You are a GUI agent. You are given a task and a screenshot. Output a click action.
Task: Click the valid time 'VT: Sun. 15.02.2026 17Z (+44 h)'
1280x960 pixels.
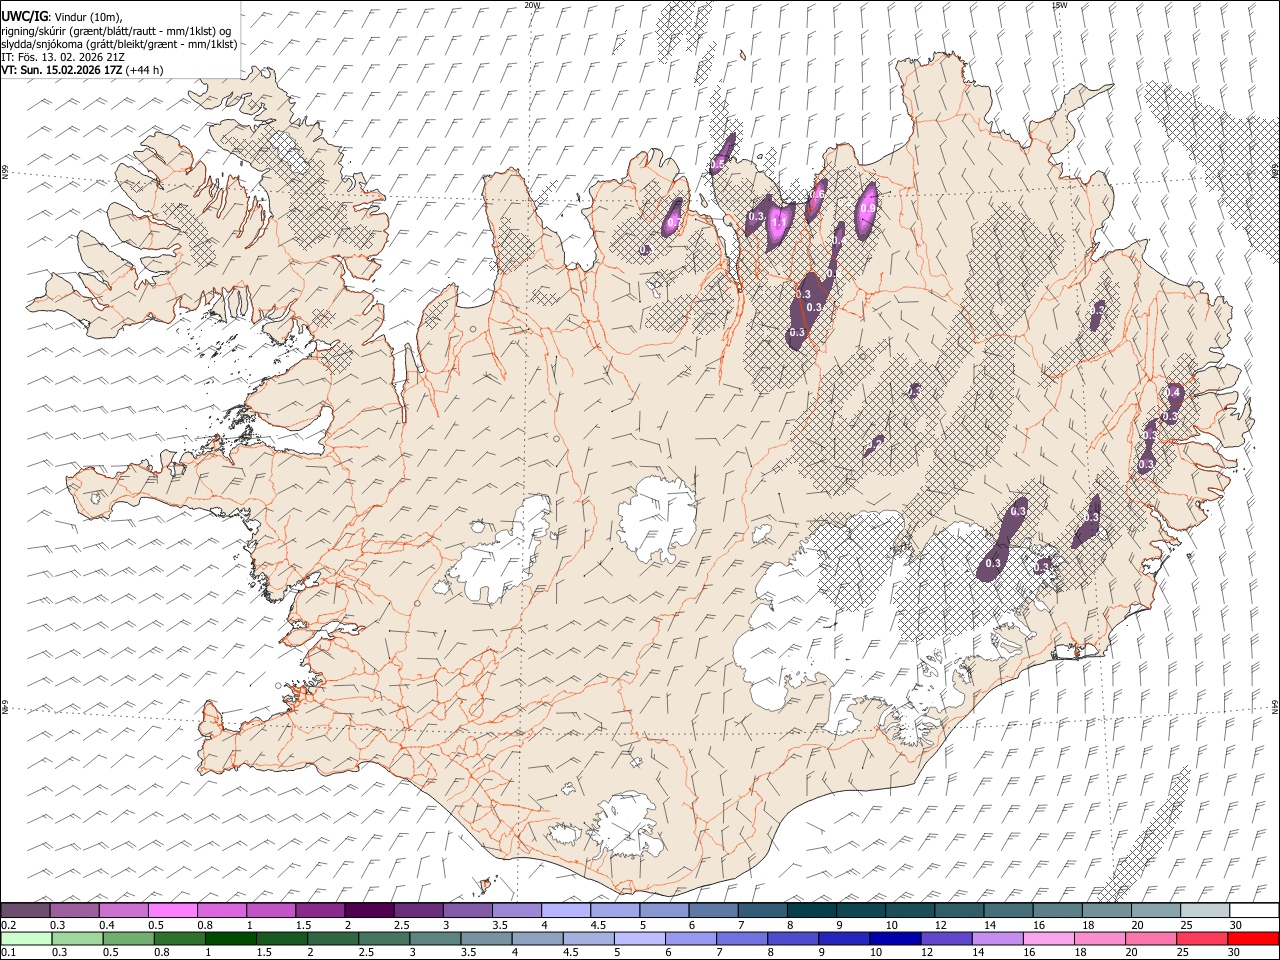[82, 70]
